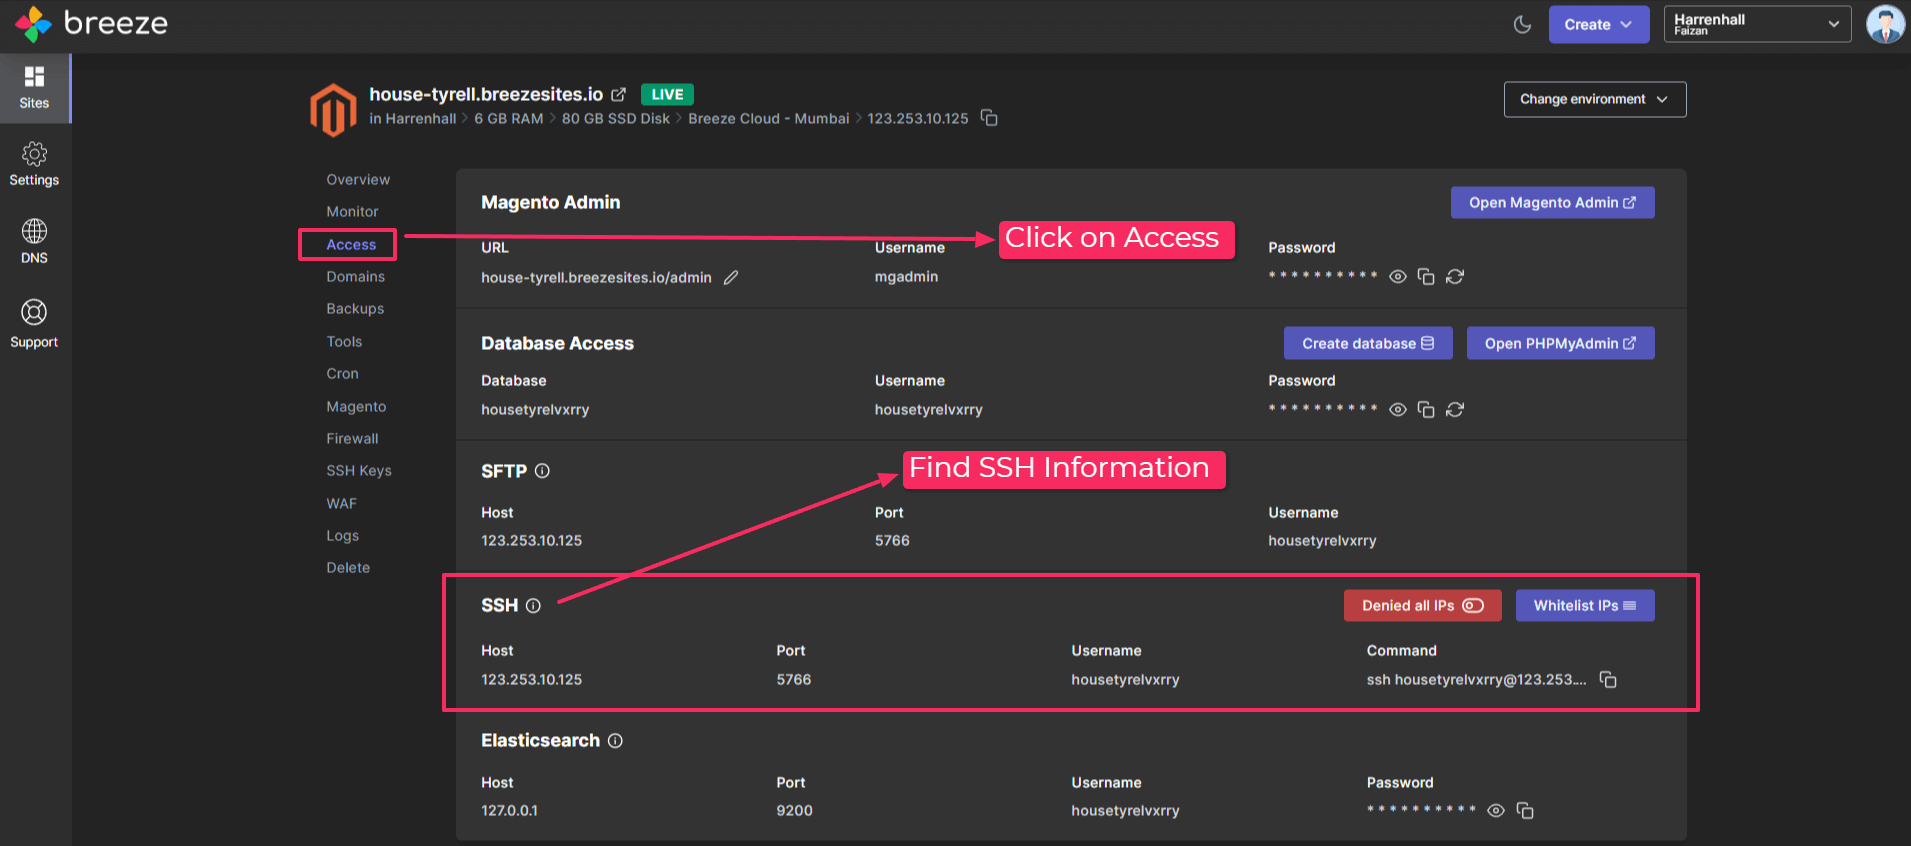Click the breeze logo
The height and width of the screenshot is (846, 1911).
tap(91, 23)
